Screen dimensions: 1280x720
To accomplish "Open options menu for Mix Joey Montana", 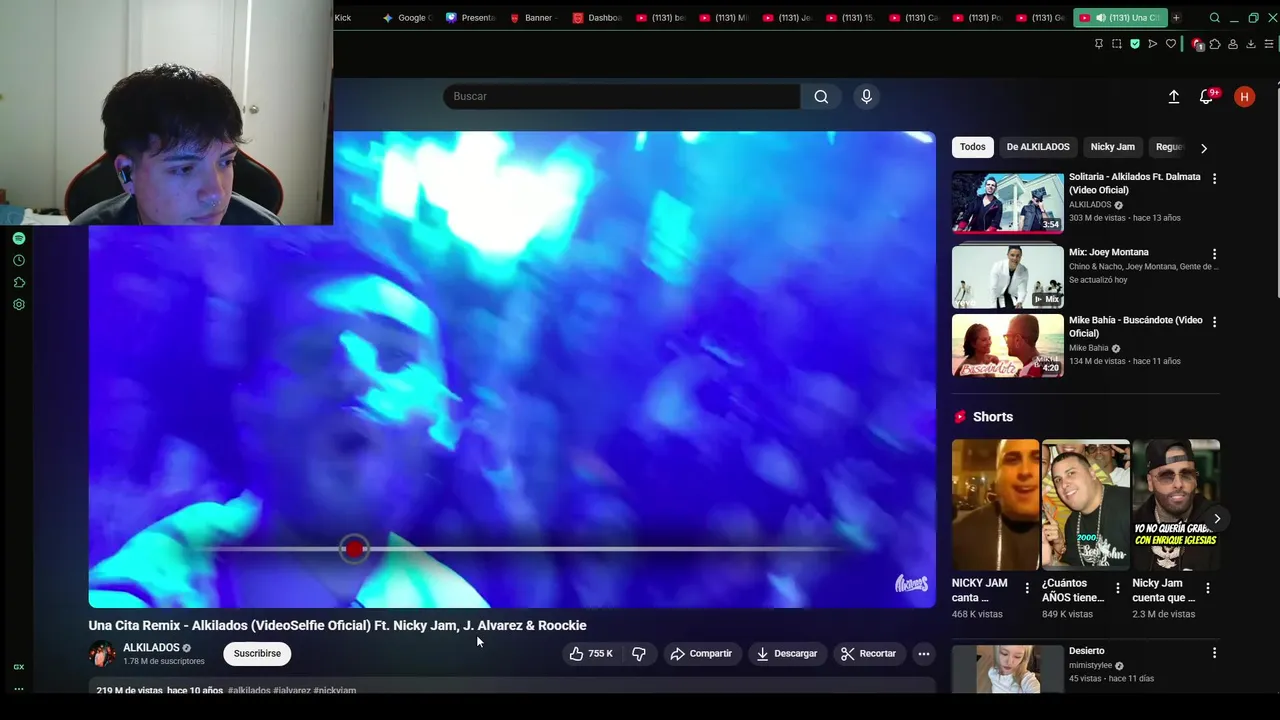I will (1214, 254).
